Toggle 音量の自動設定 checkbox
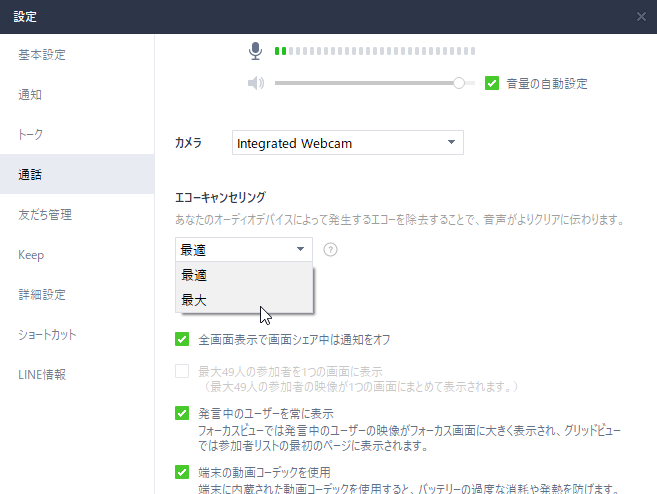Screen dimensions: 657x494 pos(492,83)
